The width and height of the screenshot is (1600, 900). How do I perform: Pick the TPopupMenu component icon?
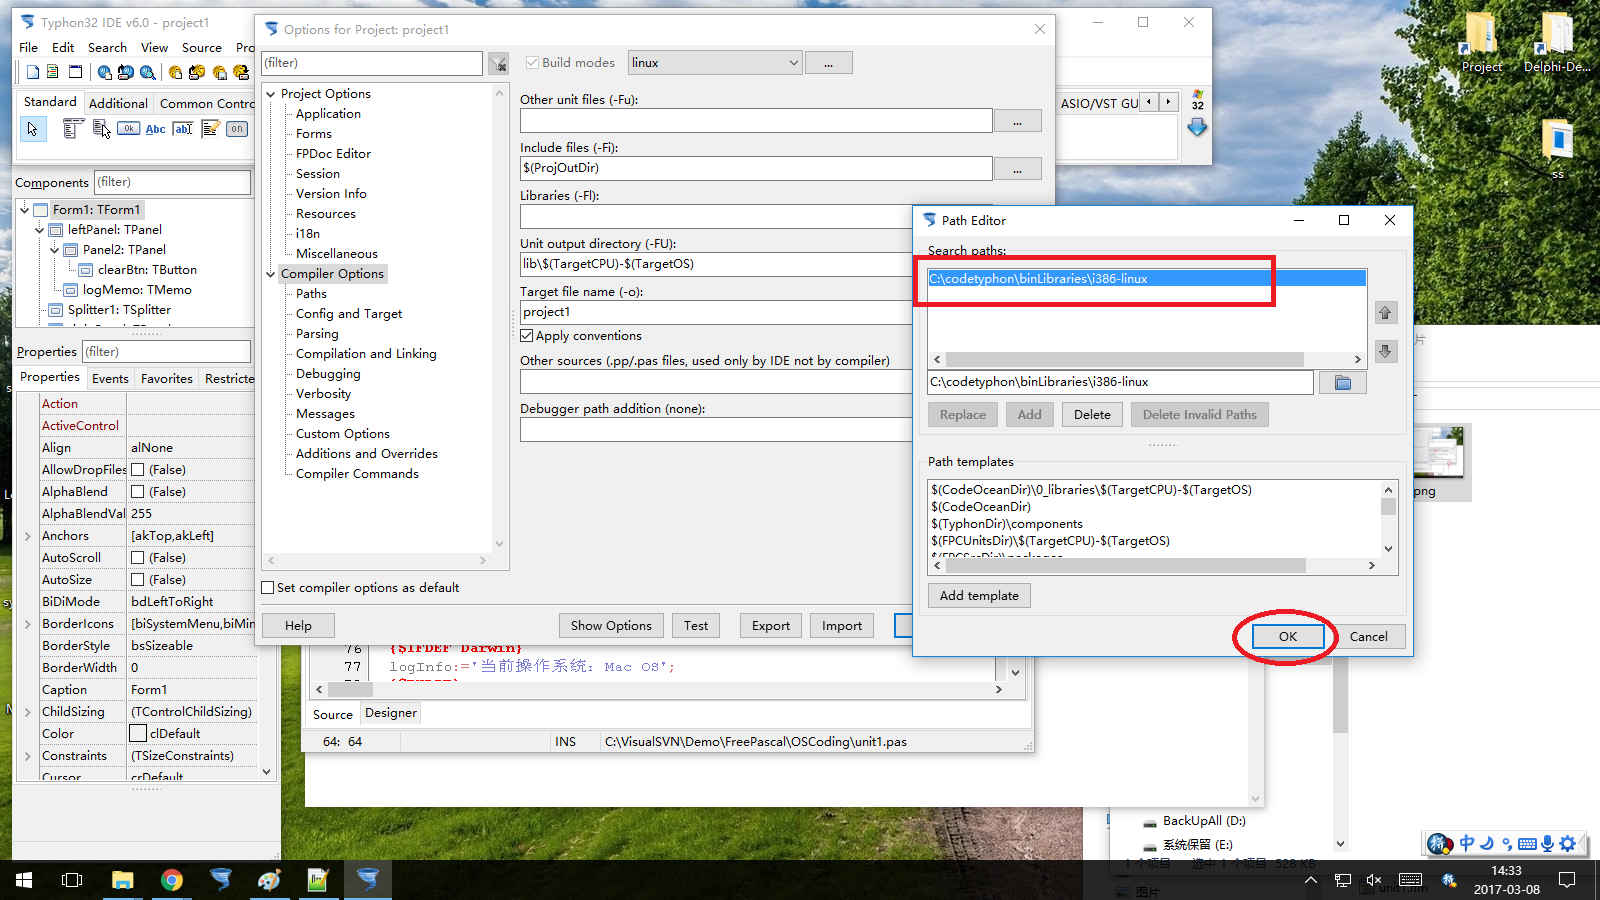coord(101,128)
